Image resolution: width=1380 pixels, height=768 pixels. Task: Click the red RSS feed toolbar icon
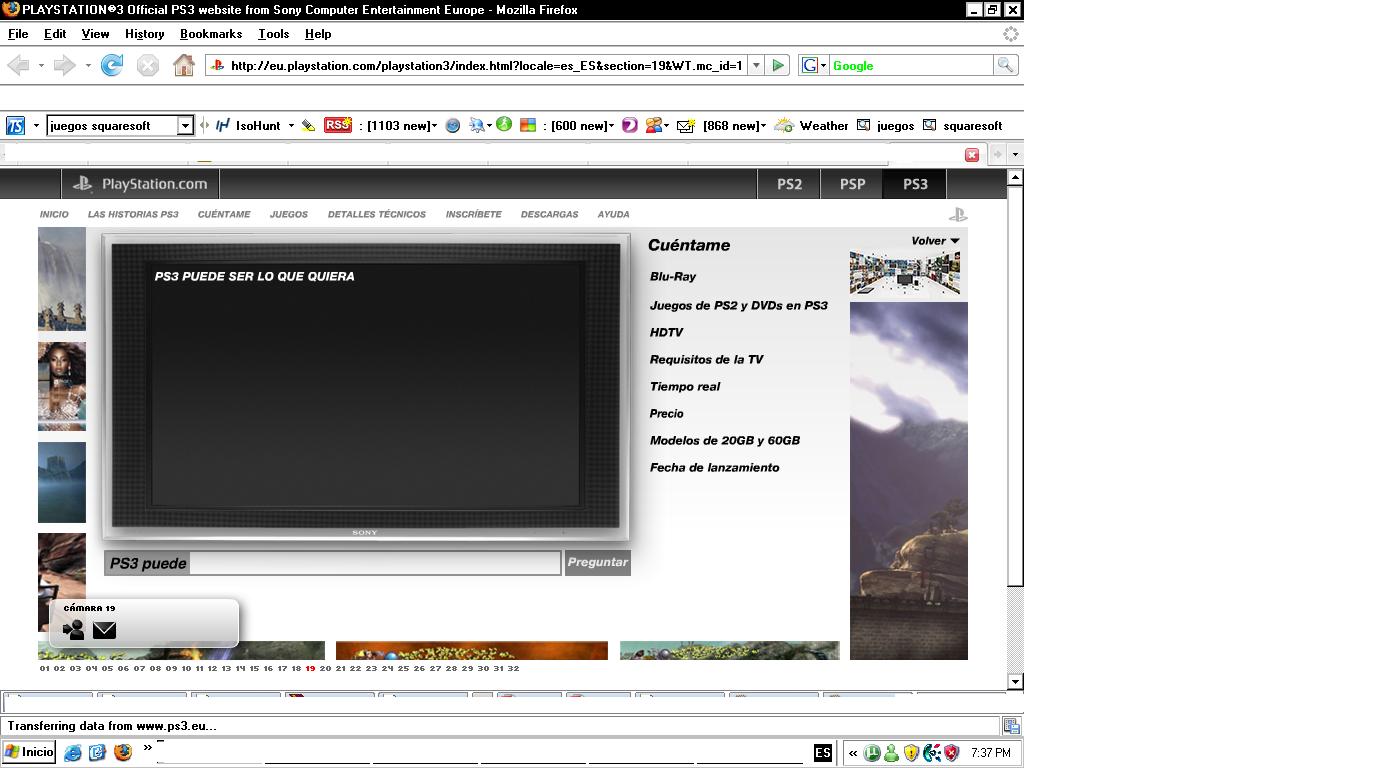(338, 125)
